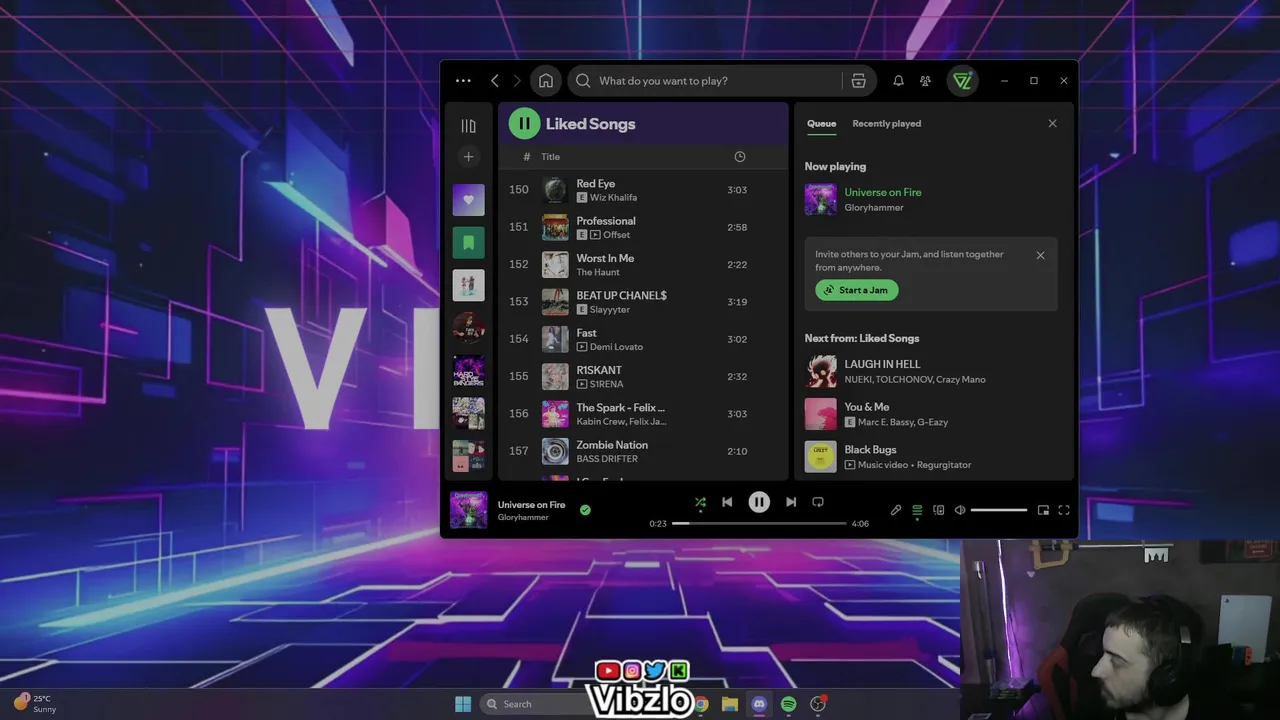Open the Browse icon in search bar
1280x720 pixels.
tap(858, 81)
